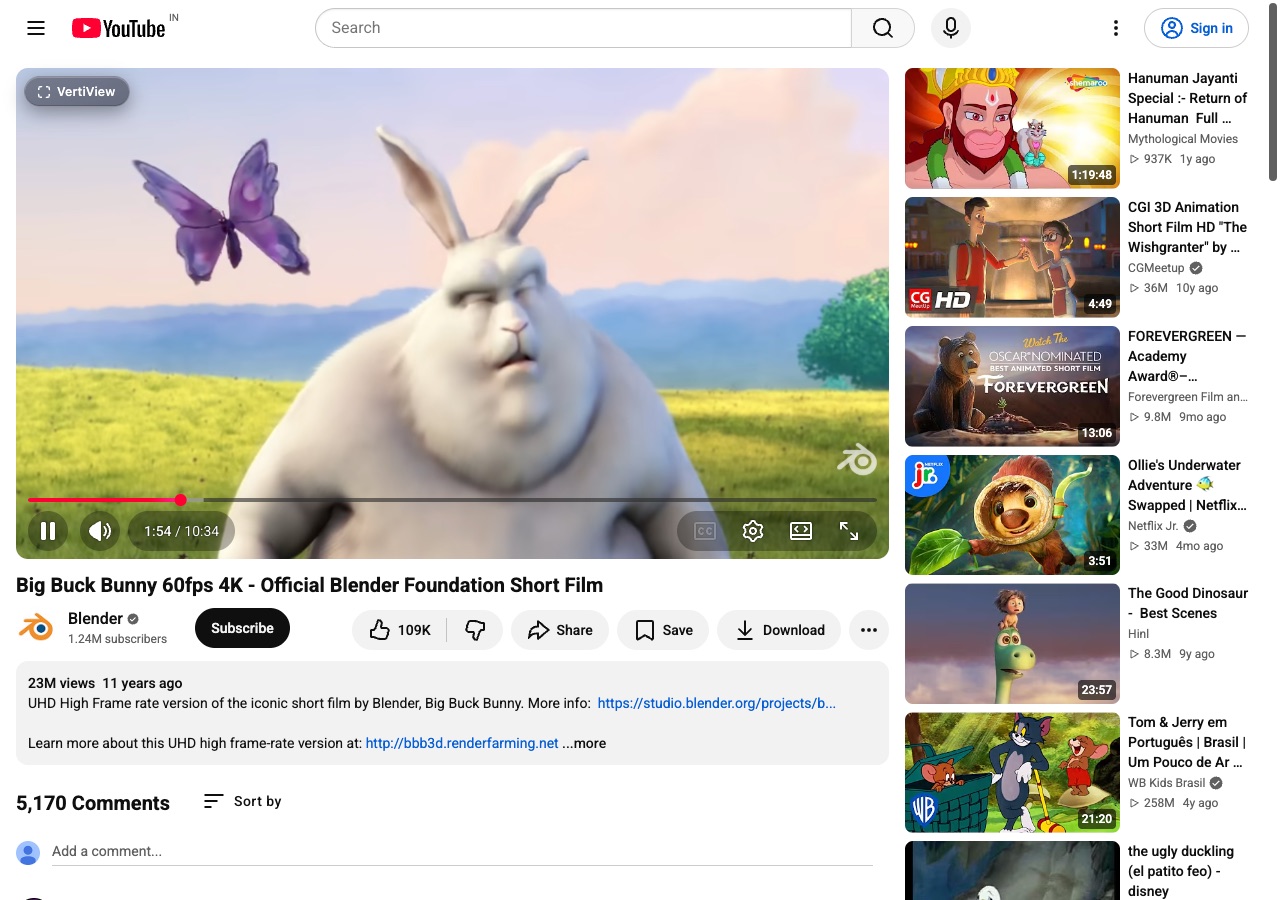Enter full screen mode
The height and width of the screenshot is (900, 1280).
point(849,531)
